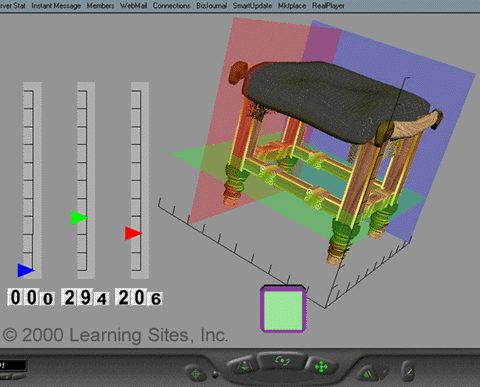This screenshot has height=387, width=480.
Task: Click the Members link
Action: pos(100,6)
